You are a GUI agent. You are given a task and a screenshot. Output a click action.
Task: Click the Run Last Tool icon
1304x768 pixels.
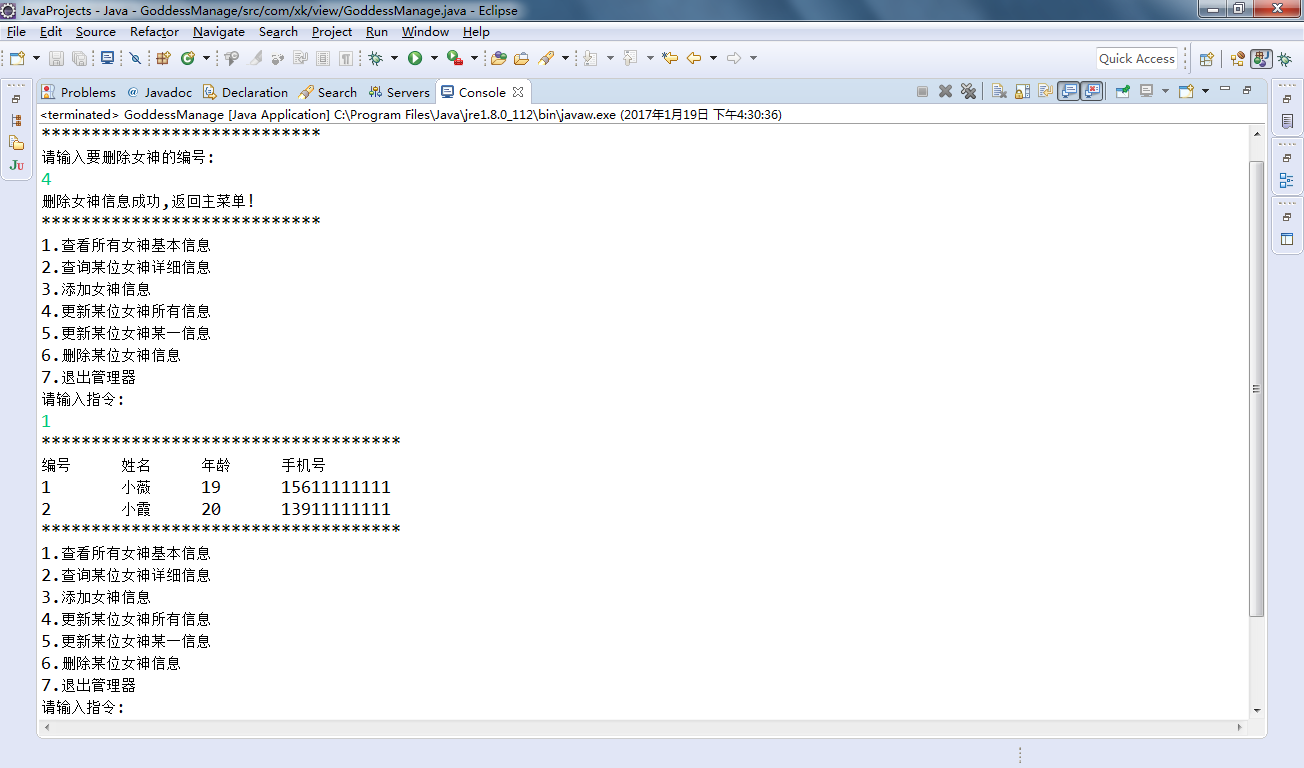(455, 58)
